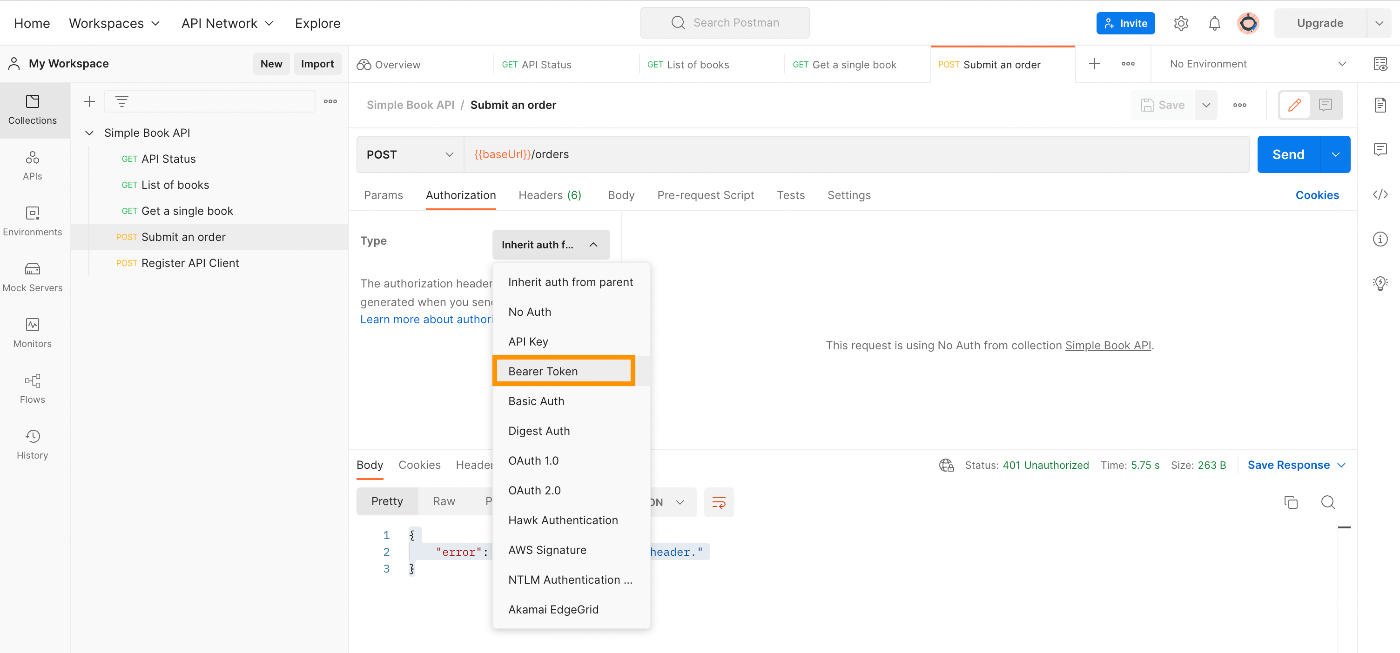
Task: Expand the API Network menu
Action: pyautogui.click(x=227, y=23)
